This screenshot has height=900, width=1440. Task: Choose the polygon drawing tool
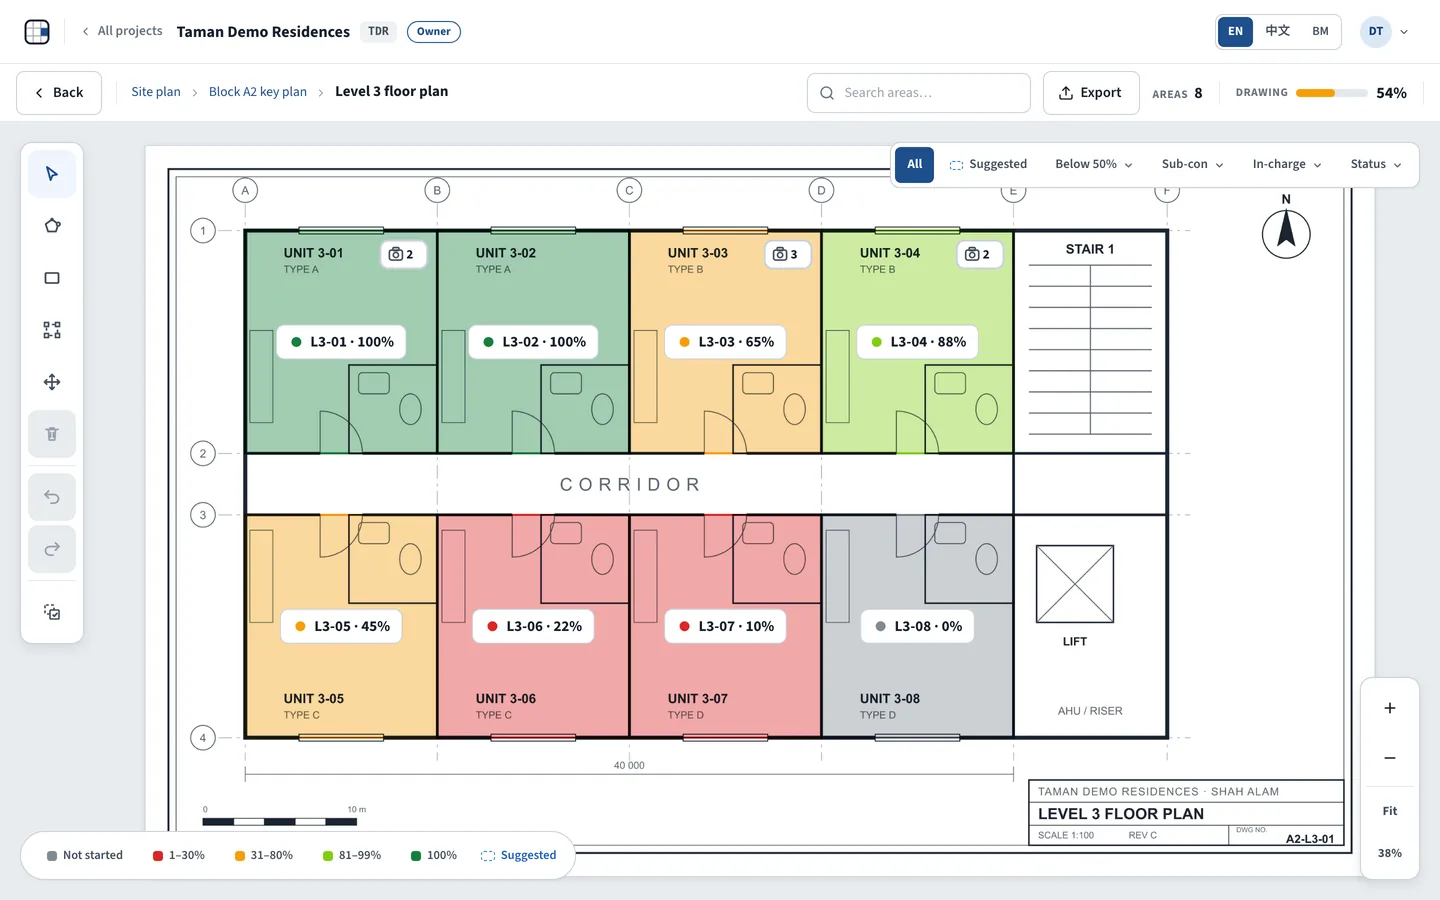click(52, 226)
